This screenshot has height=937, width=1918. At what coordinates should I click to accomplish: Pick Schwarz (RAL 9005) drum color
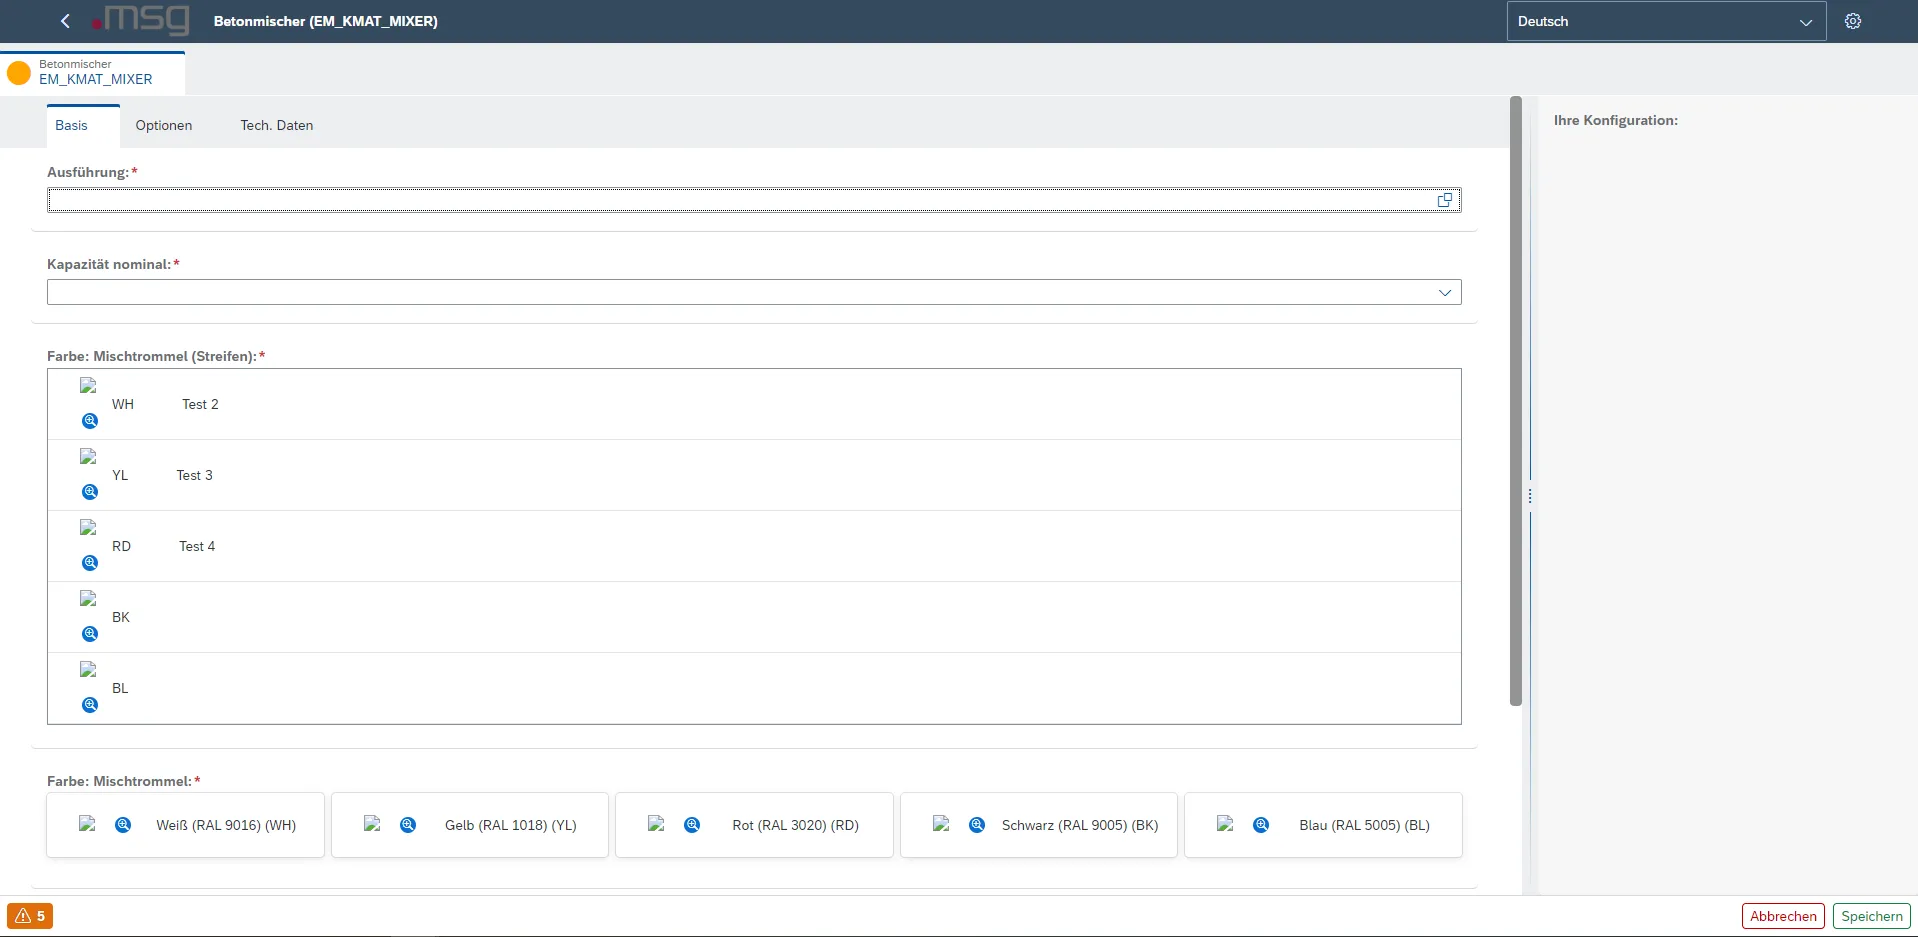(1079, 825)
